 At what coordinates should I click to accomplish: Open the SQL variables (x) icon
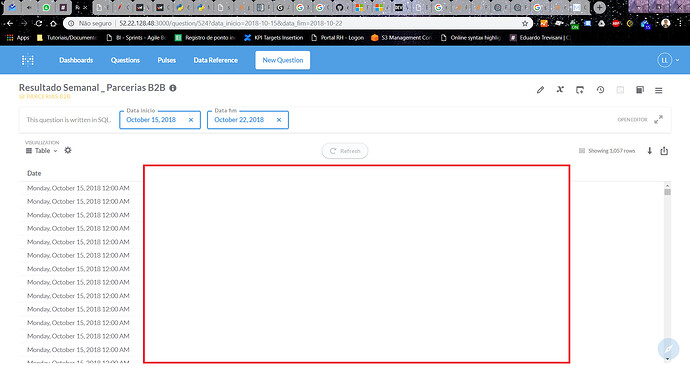click(x=560, y=89)
